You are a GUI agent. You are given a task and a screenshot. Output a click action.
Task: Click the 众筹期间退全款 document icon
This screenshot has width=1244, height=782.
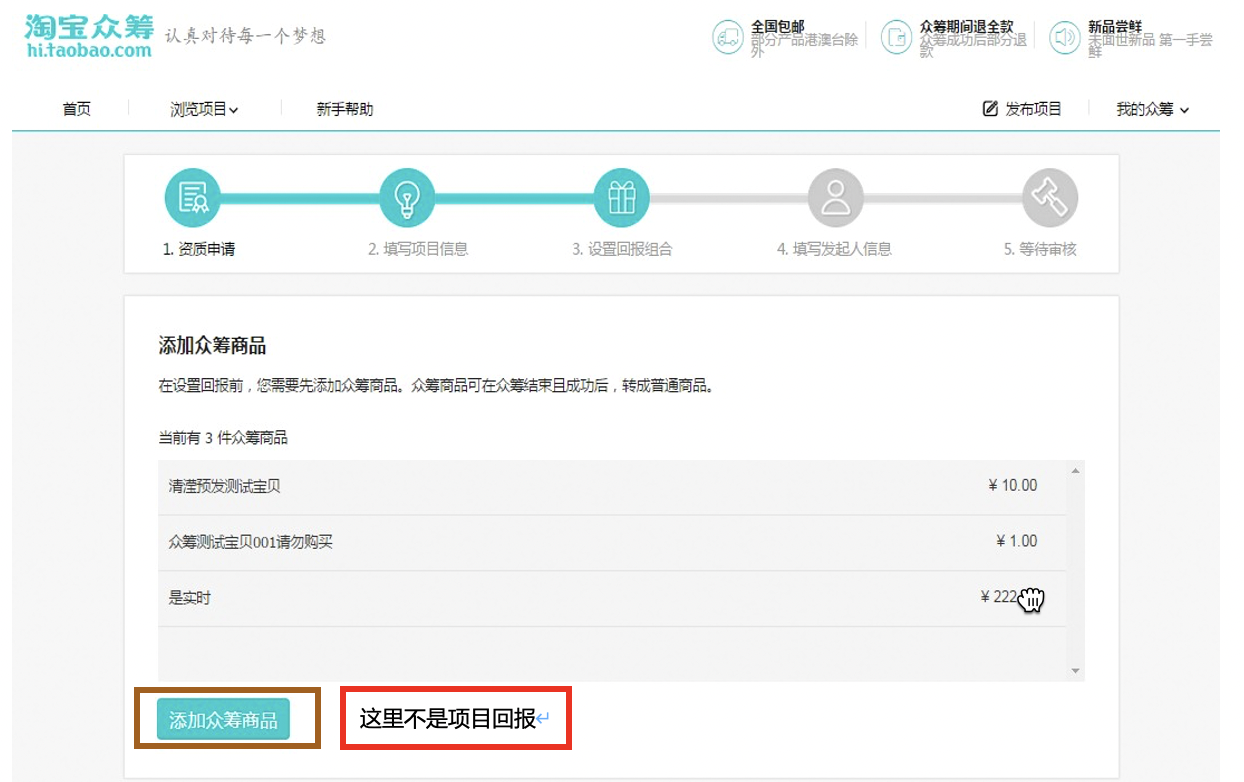[x=897, y=37]
